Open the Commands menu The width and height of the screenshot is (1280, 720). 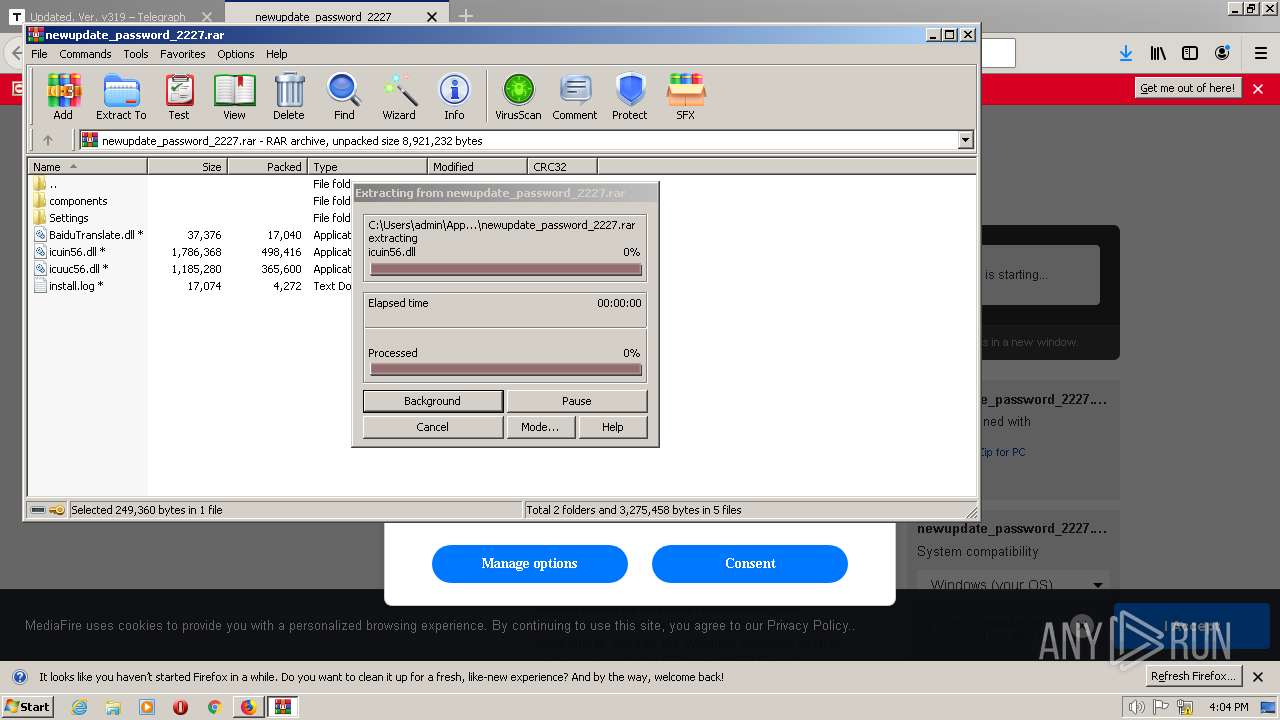click(x=85, y=54)
